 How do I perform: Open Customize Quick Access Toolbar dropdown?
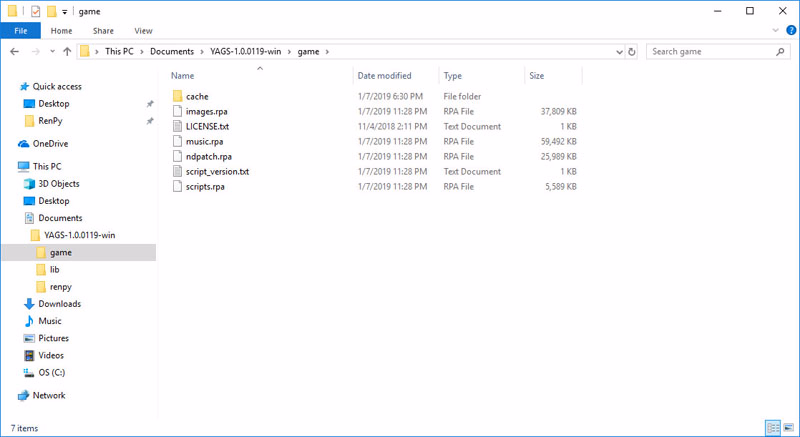coord(65,11)
